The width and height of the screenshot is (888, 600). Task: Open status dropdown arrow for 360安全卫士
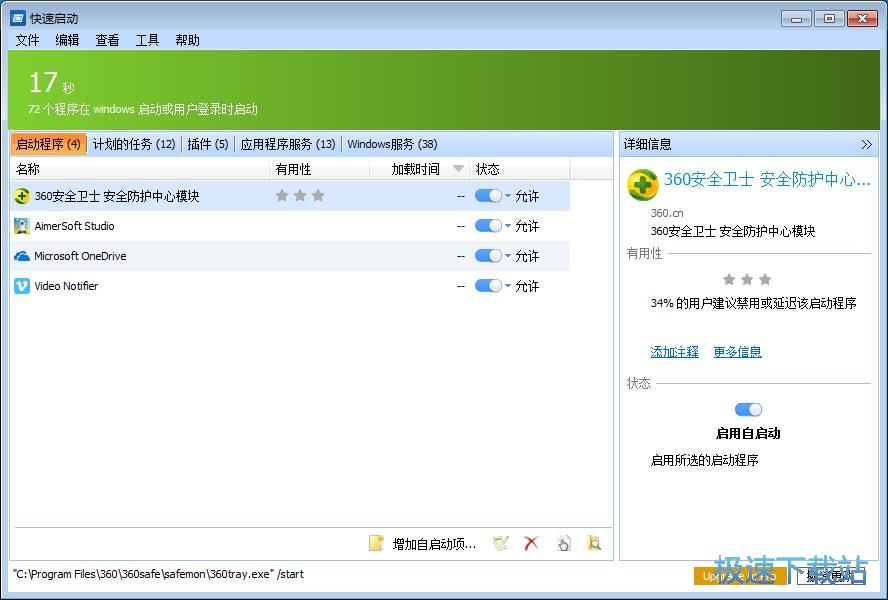[508, 196]
